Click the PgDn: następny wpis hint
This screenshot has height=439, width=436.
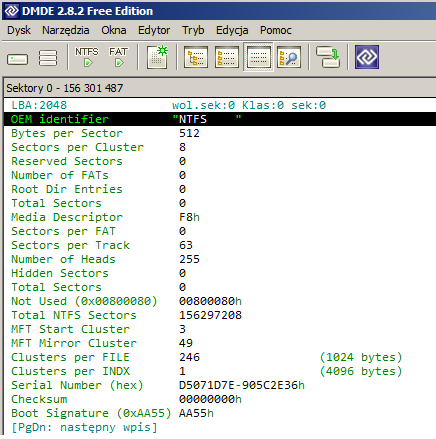coord(84,427)
